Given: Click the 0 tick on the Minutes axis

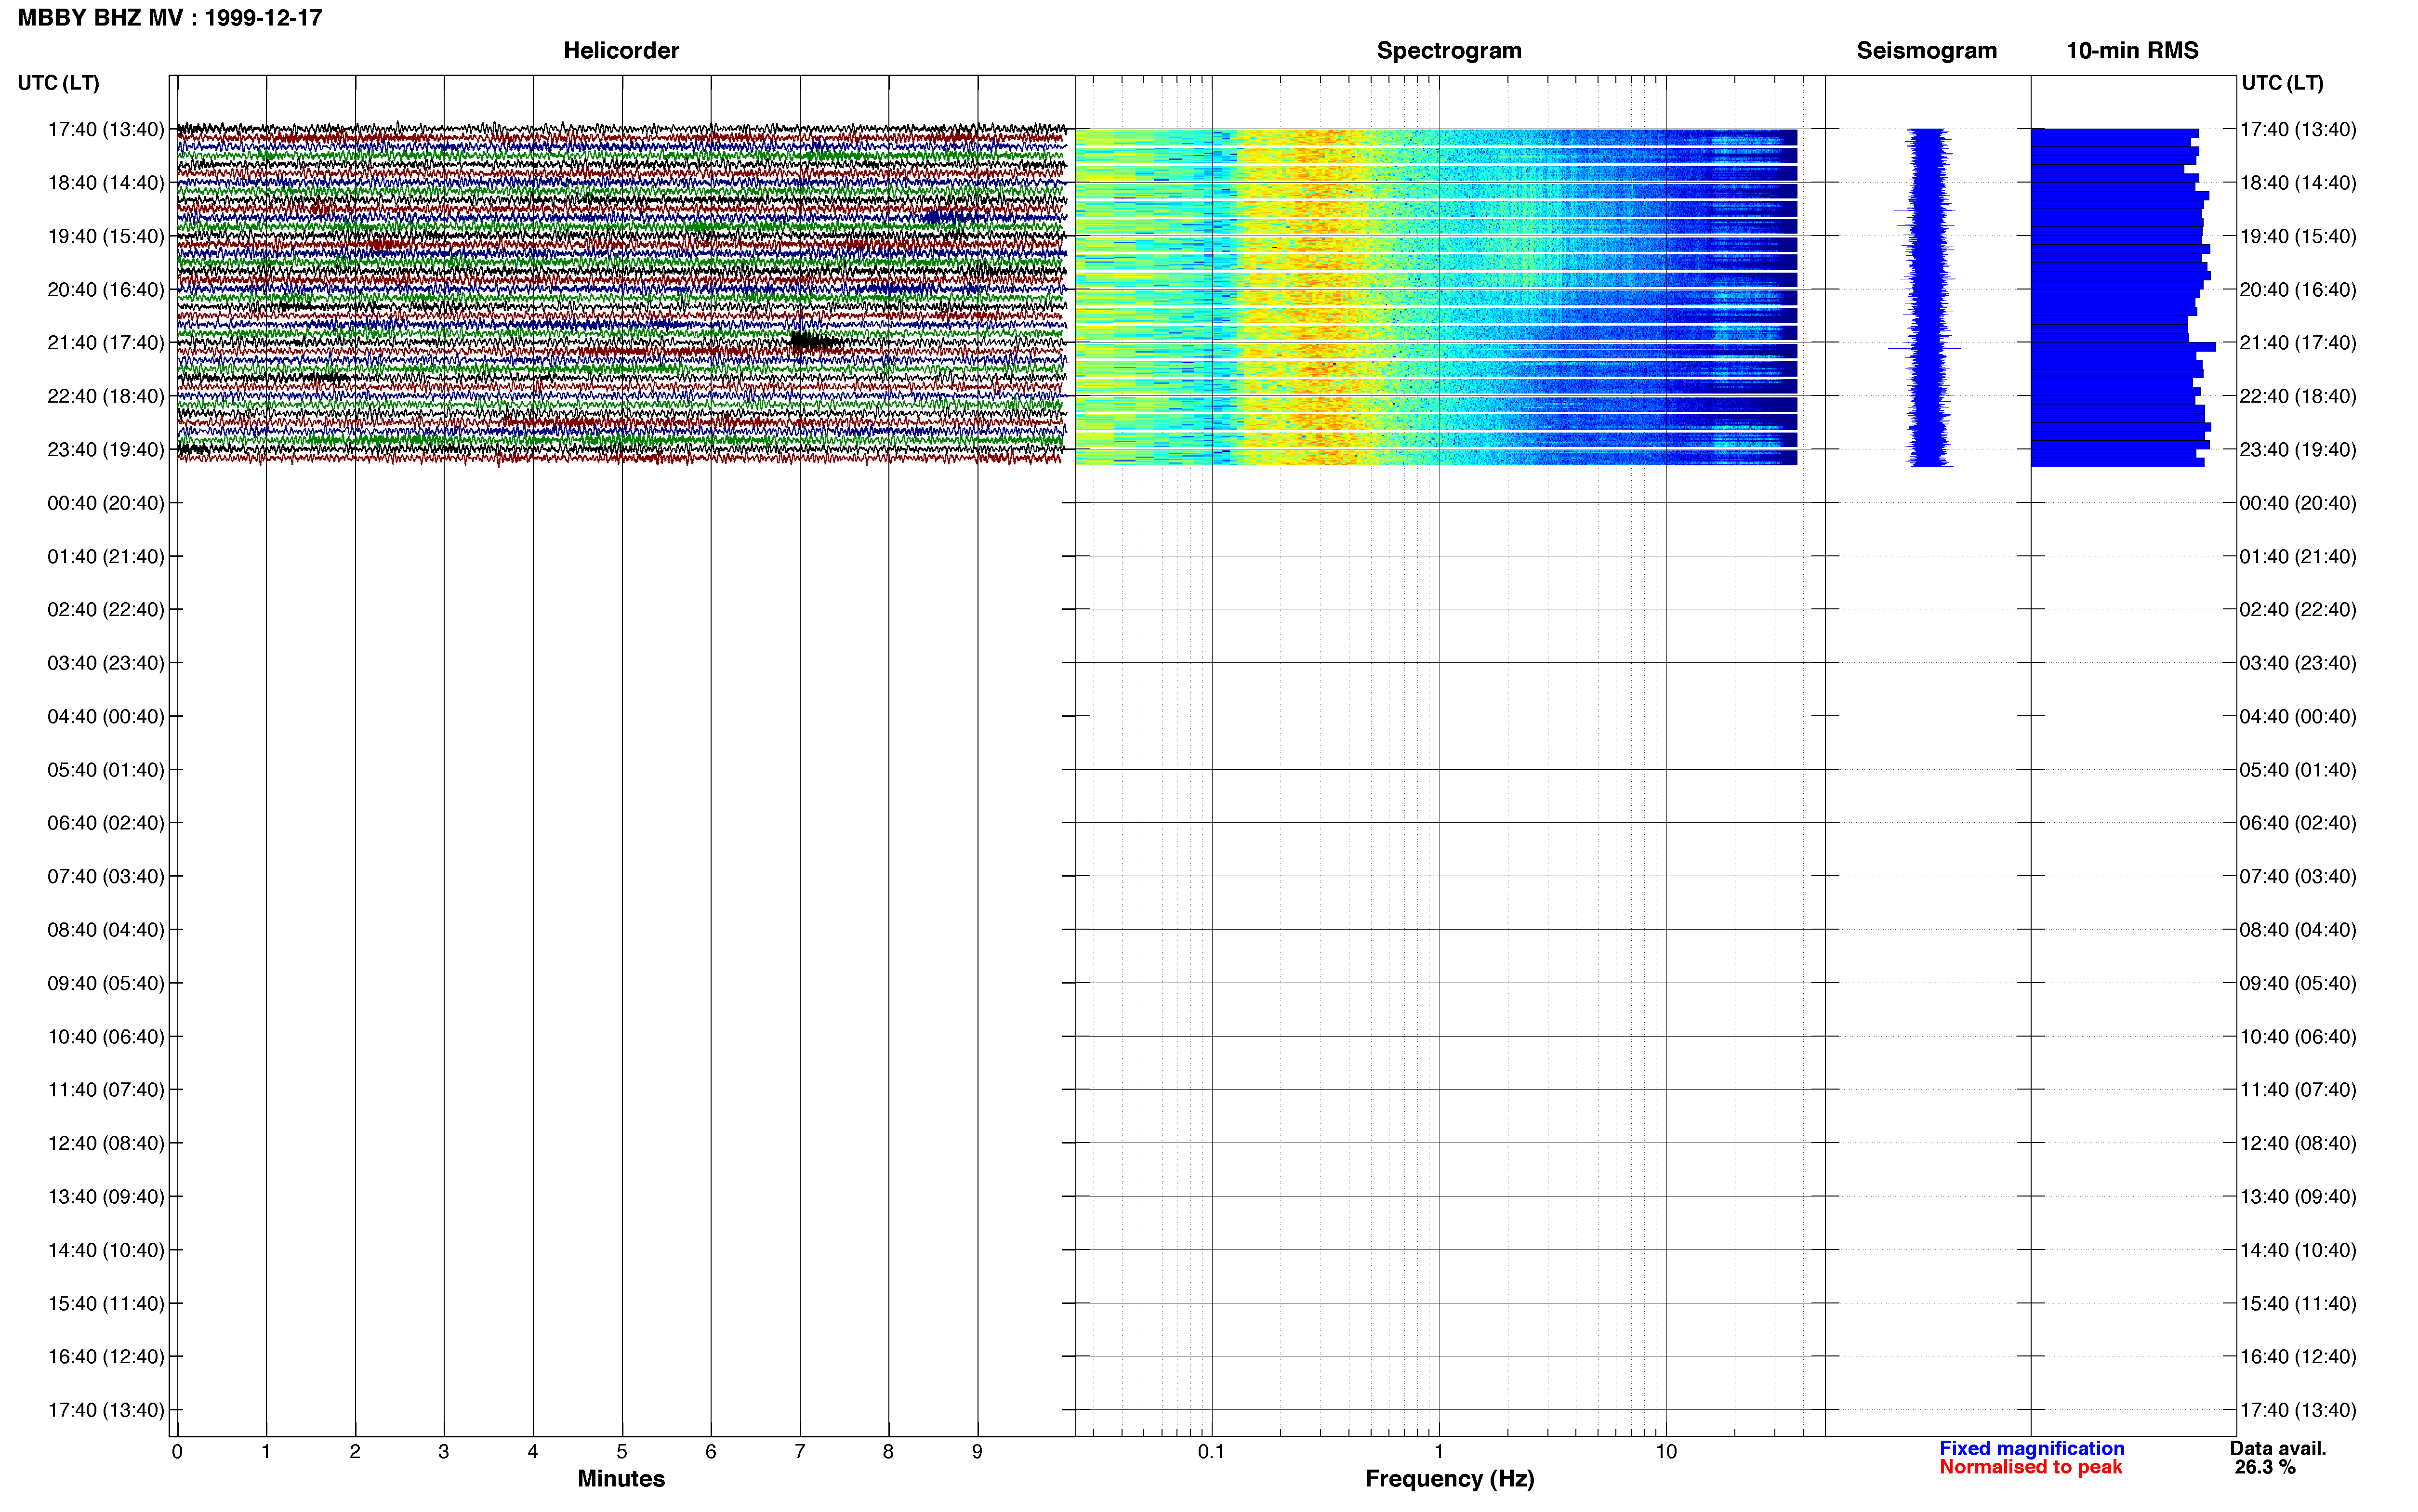Looking at the screenshot, I should (x=177, y=1451).
